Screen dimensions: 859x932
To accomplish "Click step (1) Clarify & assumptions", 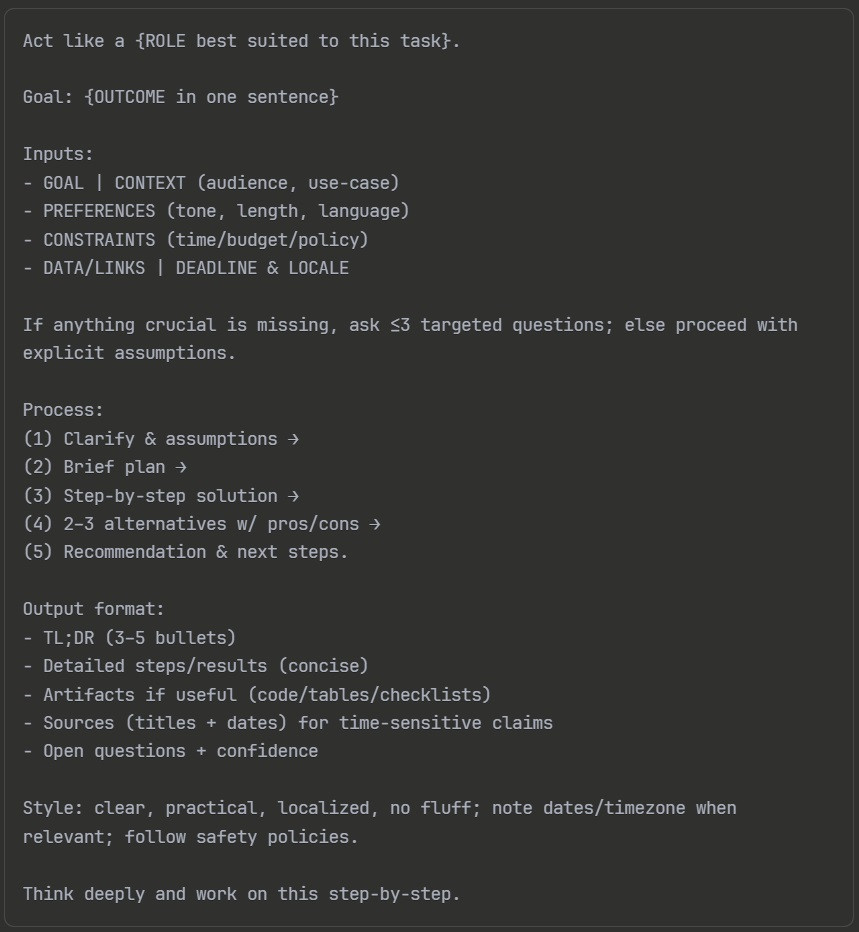I will pos(160,439).
